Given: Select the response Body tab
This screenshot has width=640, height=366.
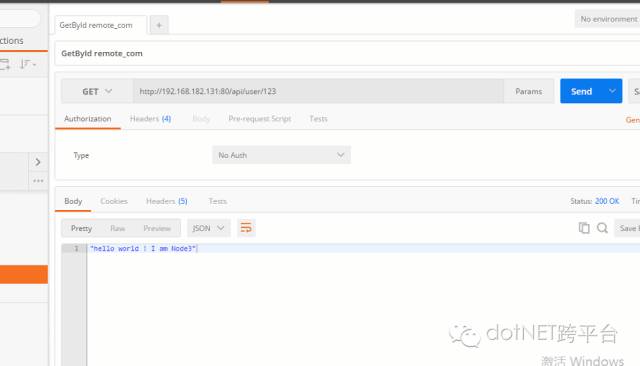Looking at the screenshot, I should coord(73,201).
